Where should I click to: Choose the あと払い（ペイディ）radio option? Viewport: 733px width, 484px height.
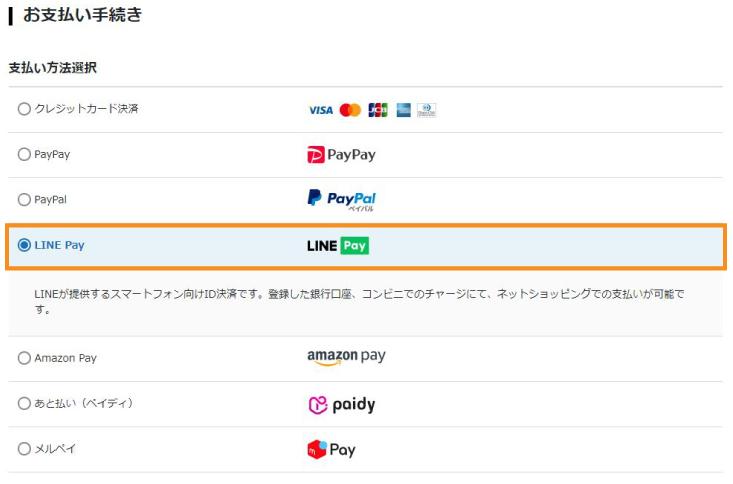click(x=24, y=403)
